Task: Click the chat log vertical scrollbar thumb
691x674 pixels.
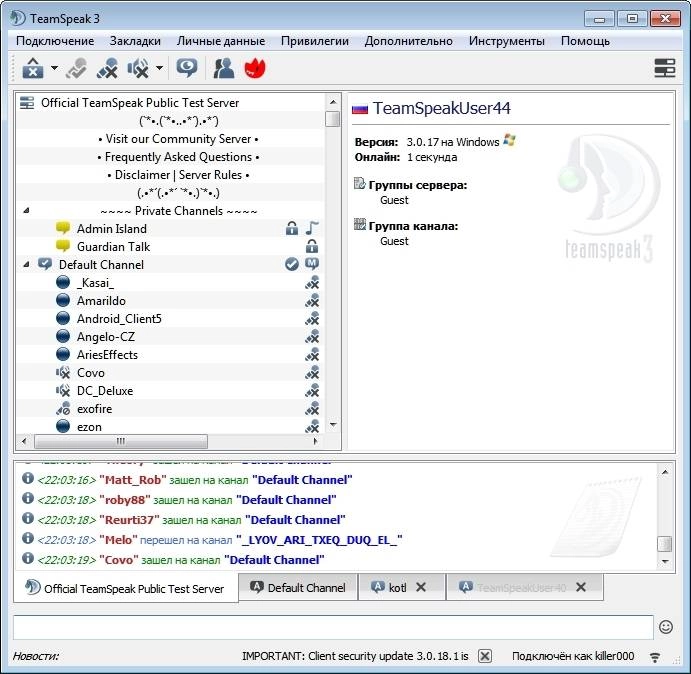Action: tap(665, 544)
